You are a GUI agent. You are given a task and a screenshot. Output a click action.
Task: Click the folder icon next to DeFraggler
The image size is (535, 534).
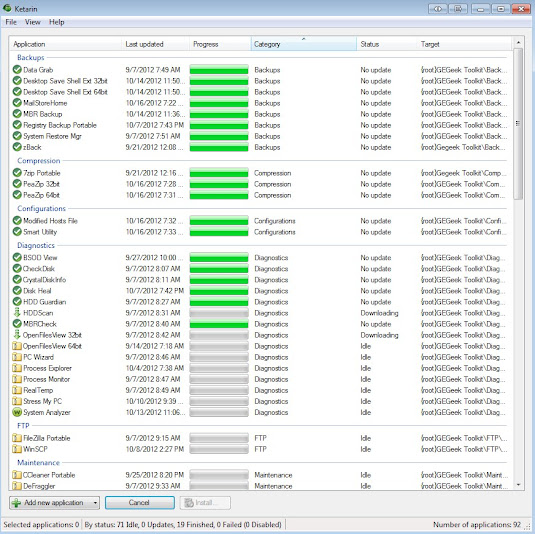[17, 486]
